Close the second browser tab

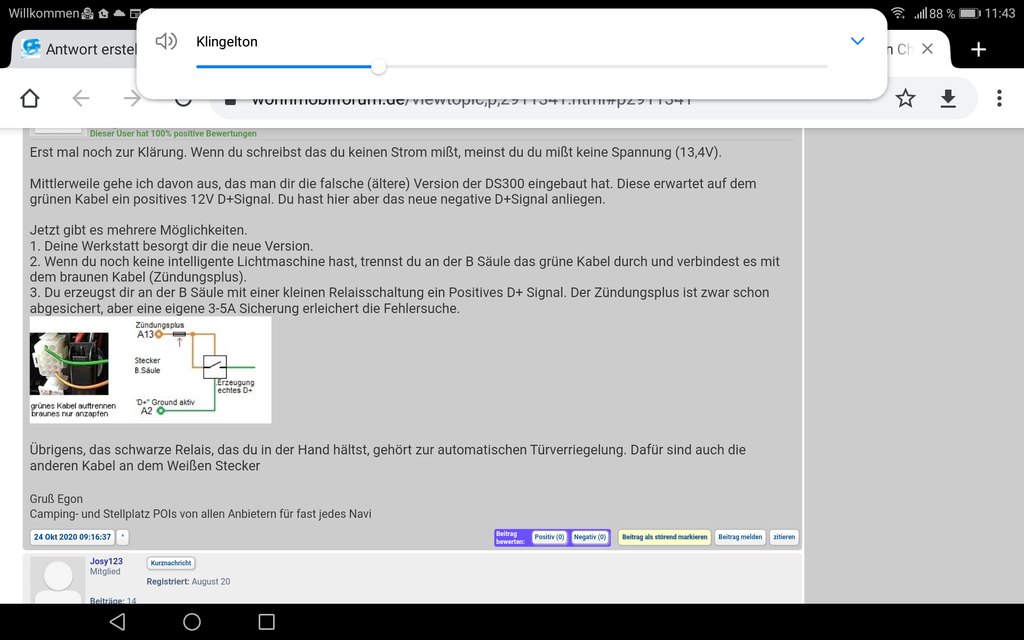coord(927,49)
